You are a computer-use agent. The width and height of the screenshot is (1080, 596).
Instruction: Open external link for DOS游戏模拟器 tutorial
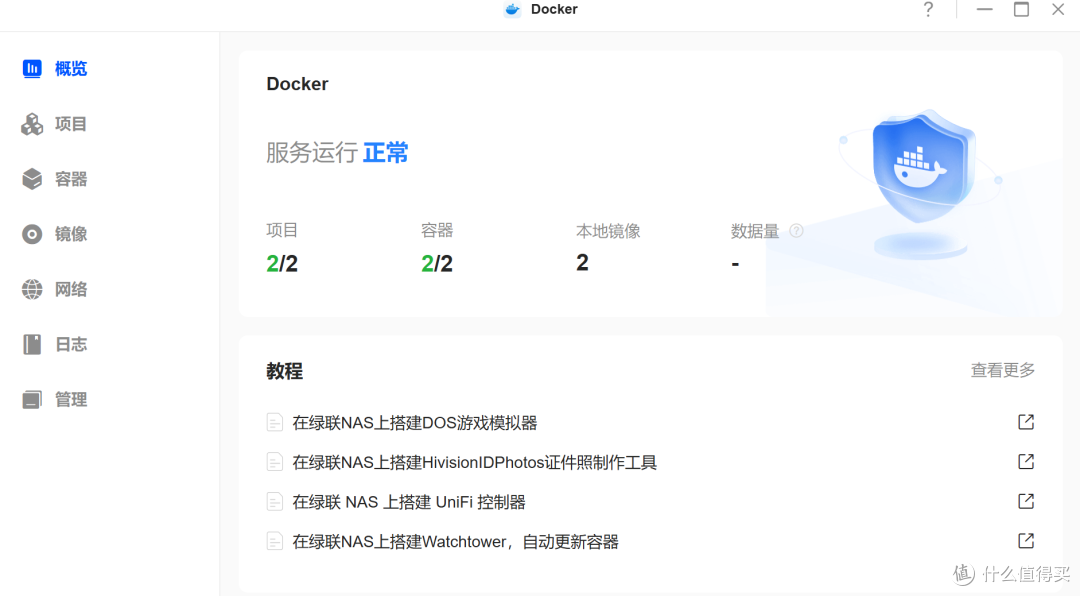(x=1026, y=422)
